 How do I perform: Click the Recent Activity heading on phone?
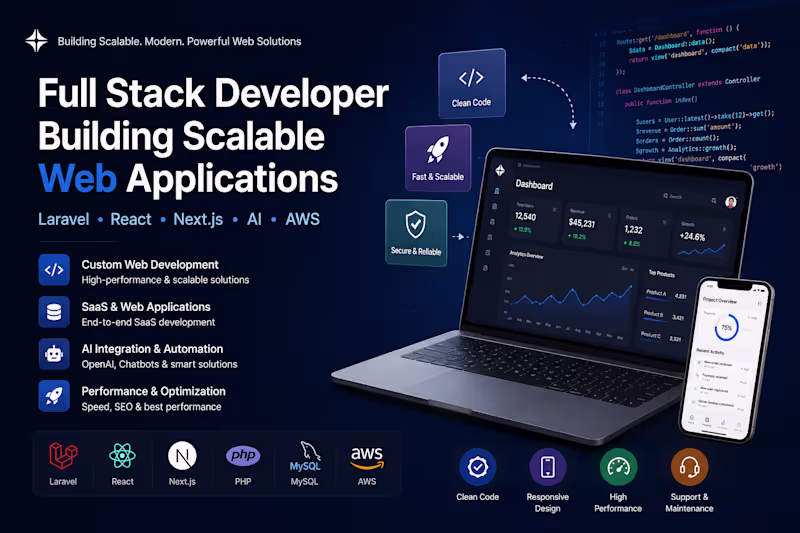coord(710,351)
